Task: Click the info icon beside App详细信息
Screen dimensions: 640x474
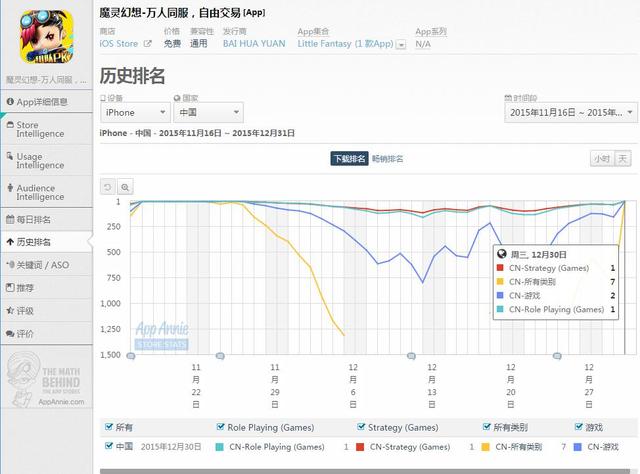Action: pyautogui.click(x=10, y=101)
